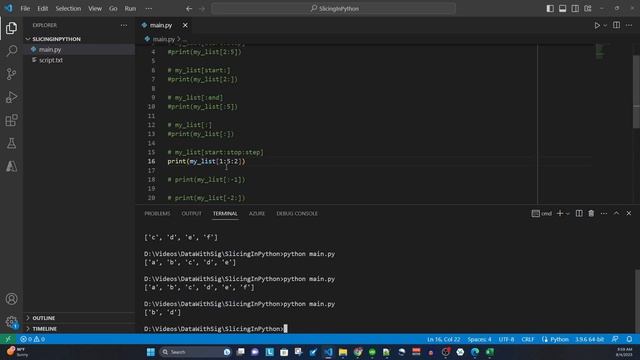Open the File menu
The height and width of the screenshot is (360, 640).
[x=25, y=9]
